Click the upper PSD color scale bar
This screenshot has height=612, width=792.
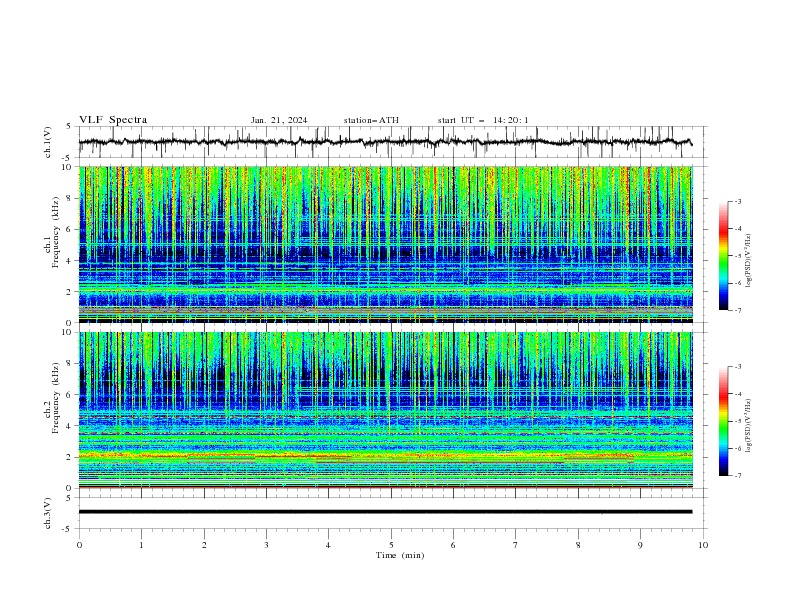(x=724, y=256)
